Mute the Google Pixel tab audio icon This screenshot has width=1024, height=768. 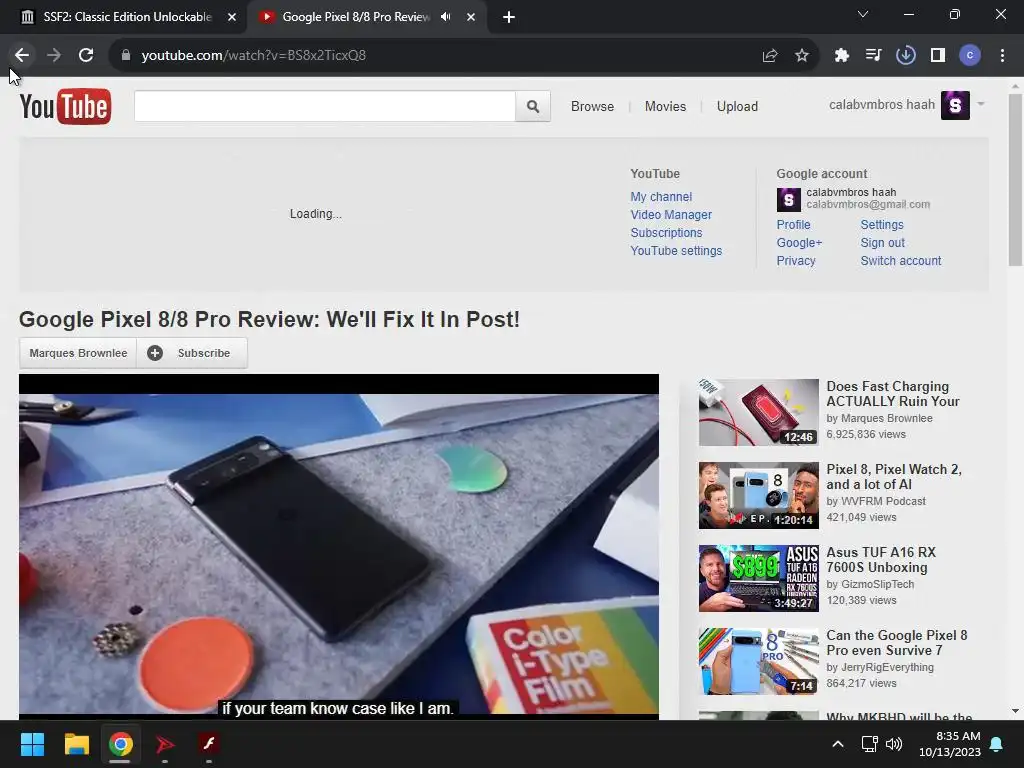coord(446,17)
